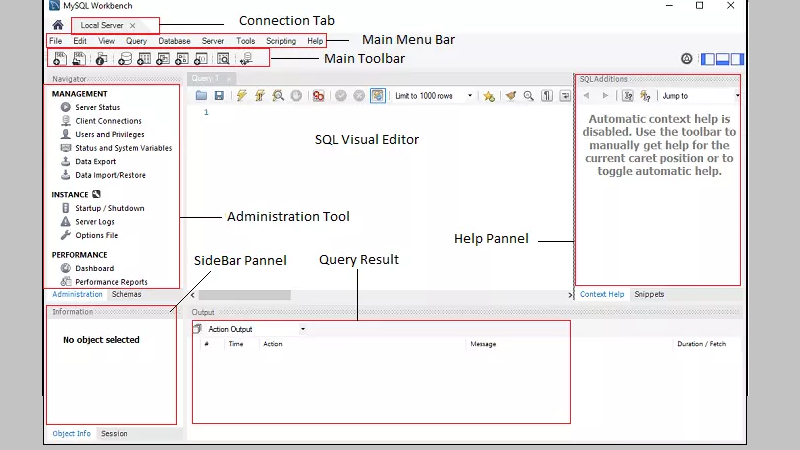The image size is (800, 450).
Task: Show the find panel magnifier icon
Action: (x=529, y=95)
